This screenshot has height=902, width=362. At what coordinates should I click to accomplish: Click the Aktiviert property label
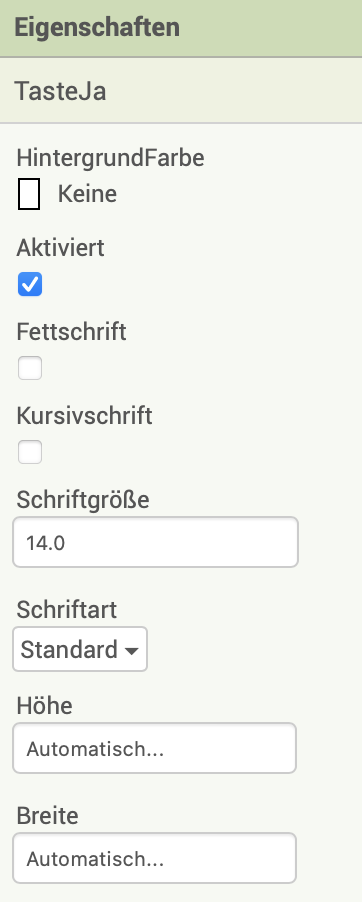(60, 248)
